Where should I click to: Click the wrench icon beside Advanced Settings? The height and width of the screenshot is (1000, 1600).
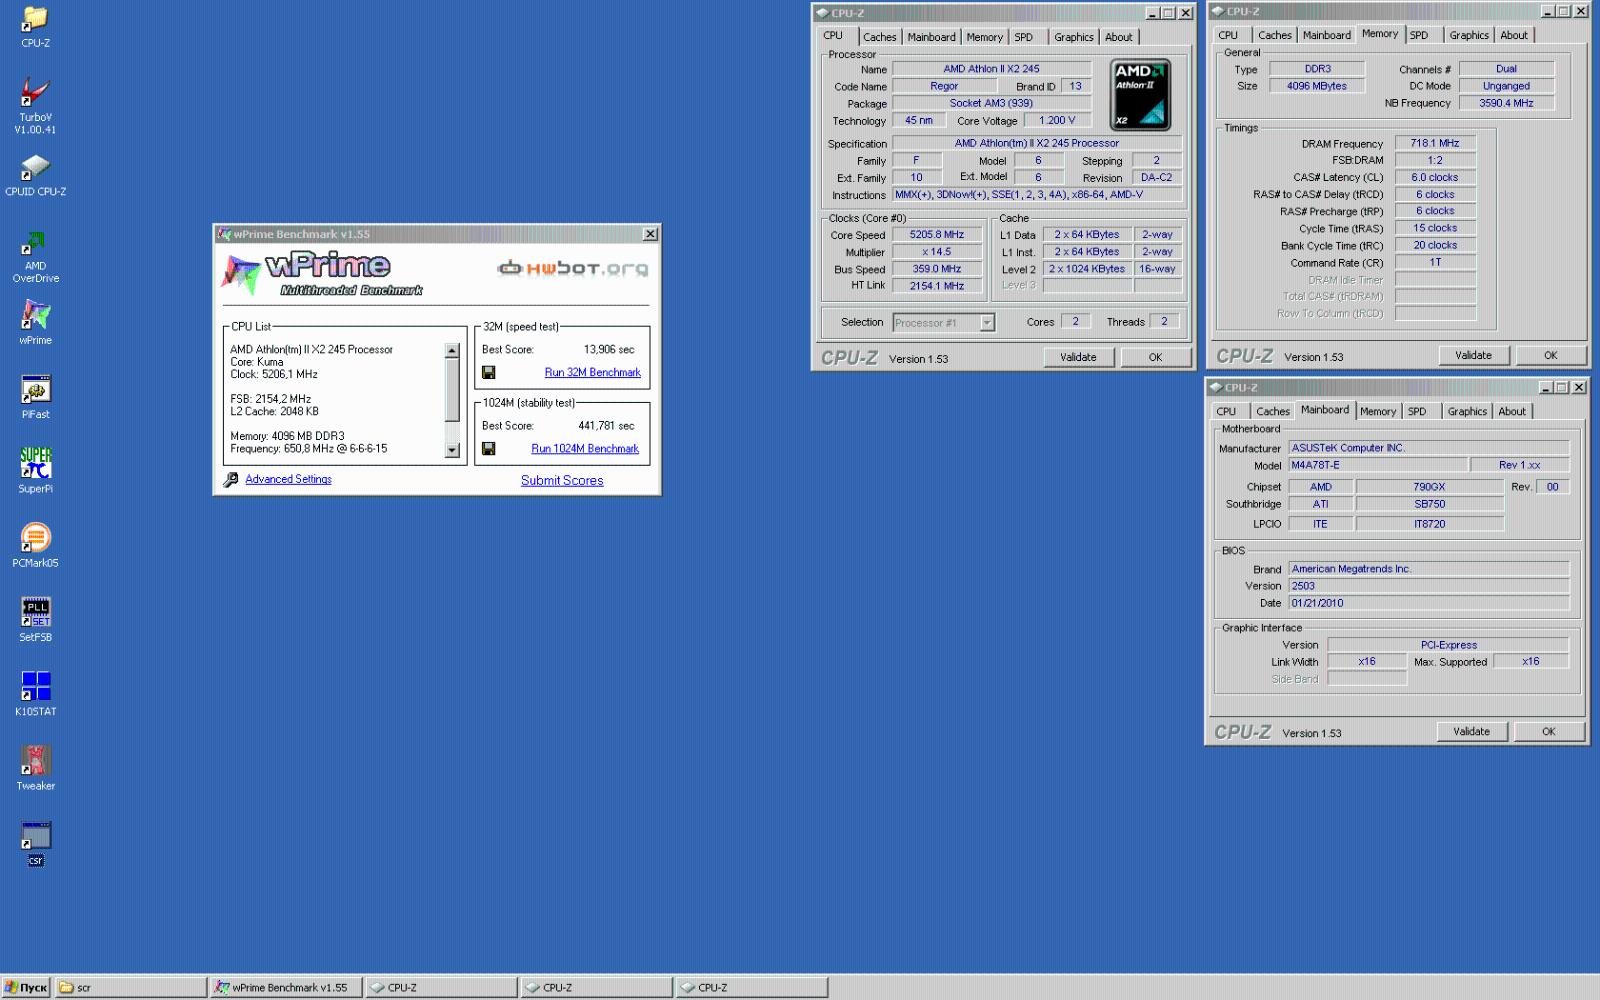(231, 479)
